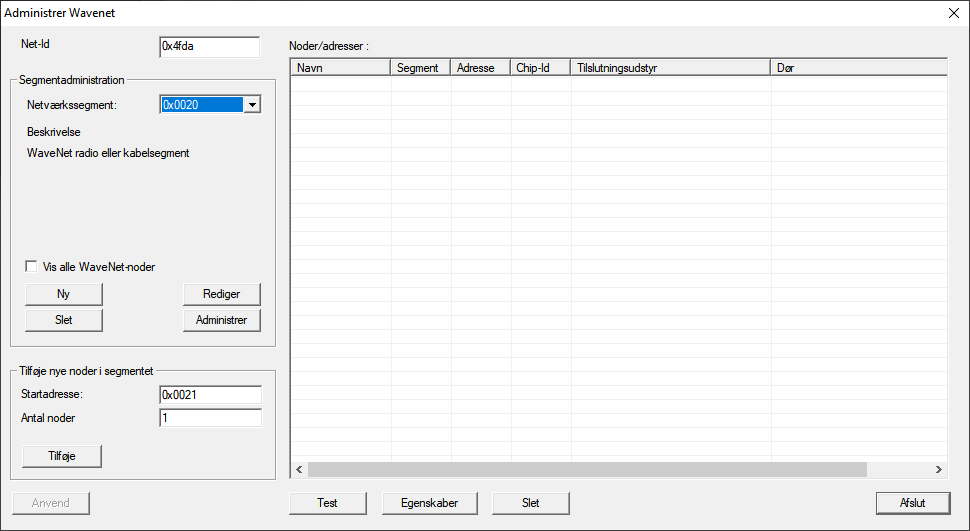Click Slet below the node list
The image size is (970, 531).
[x=531, y=502]
